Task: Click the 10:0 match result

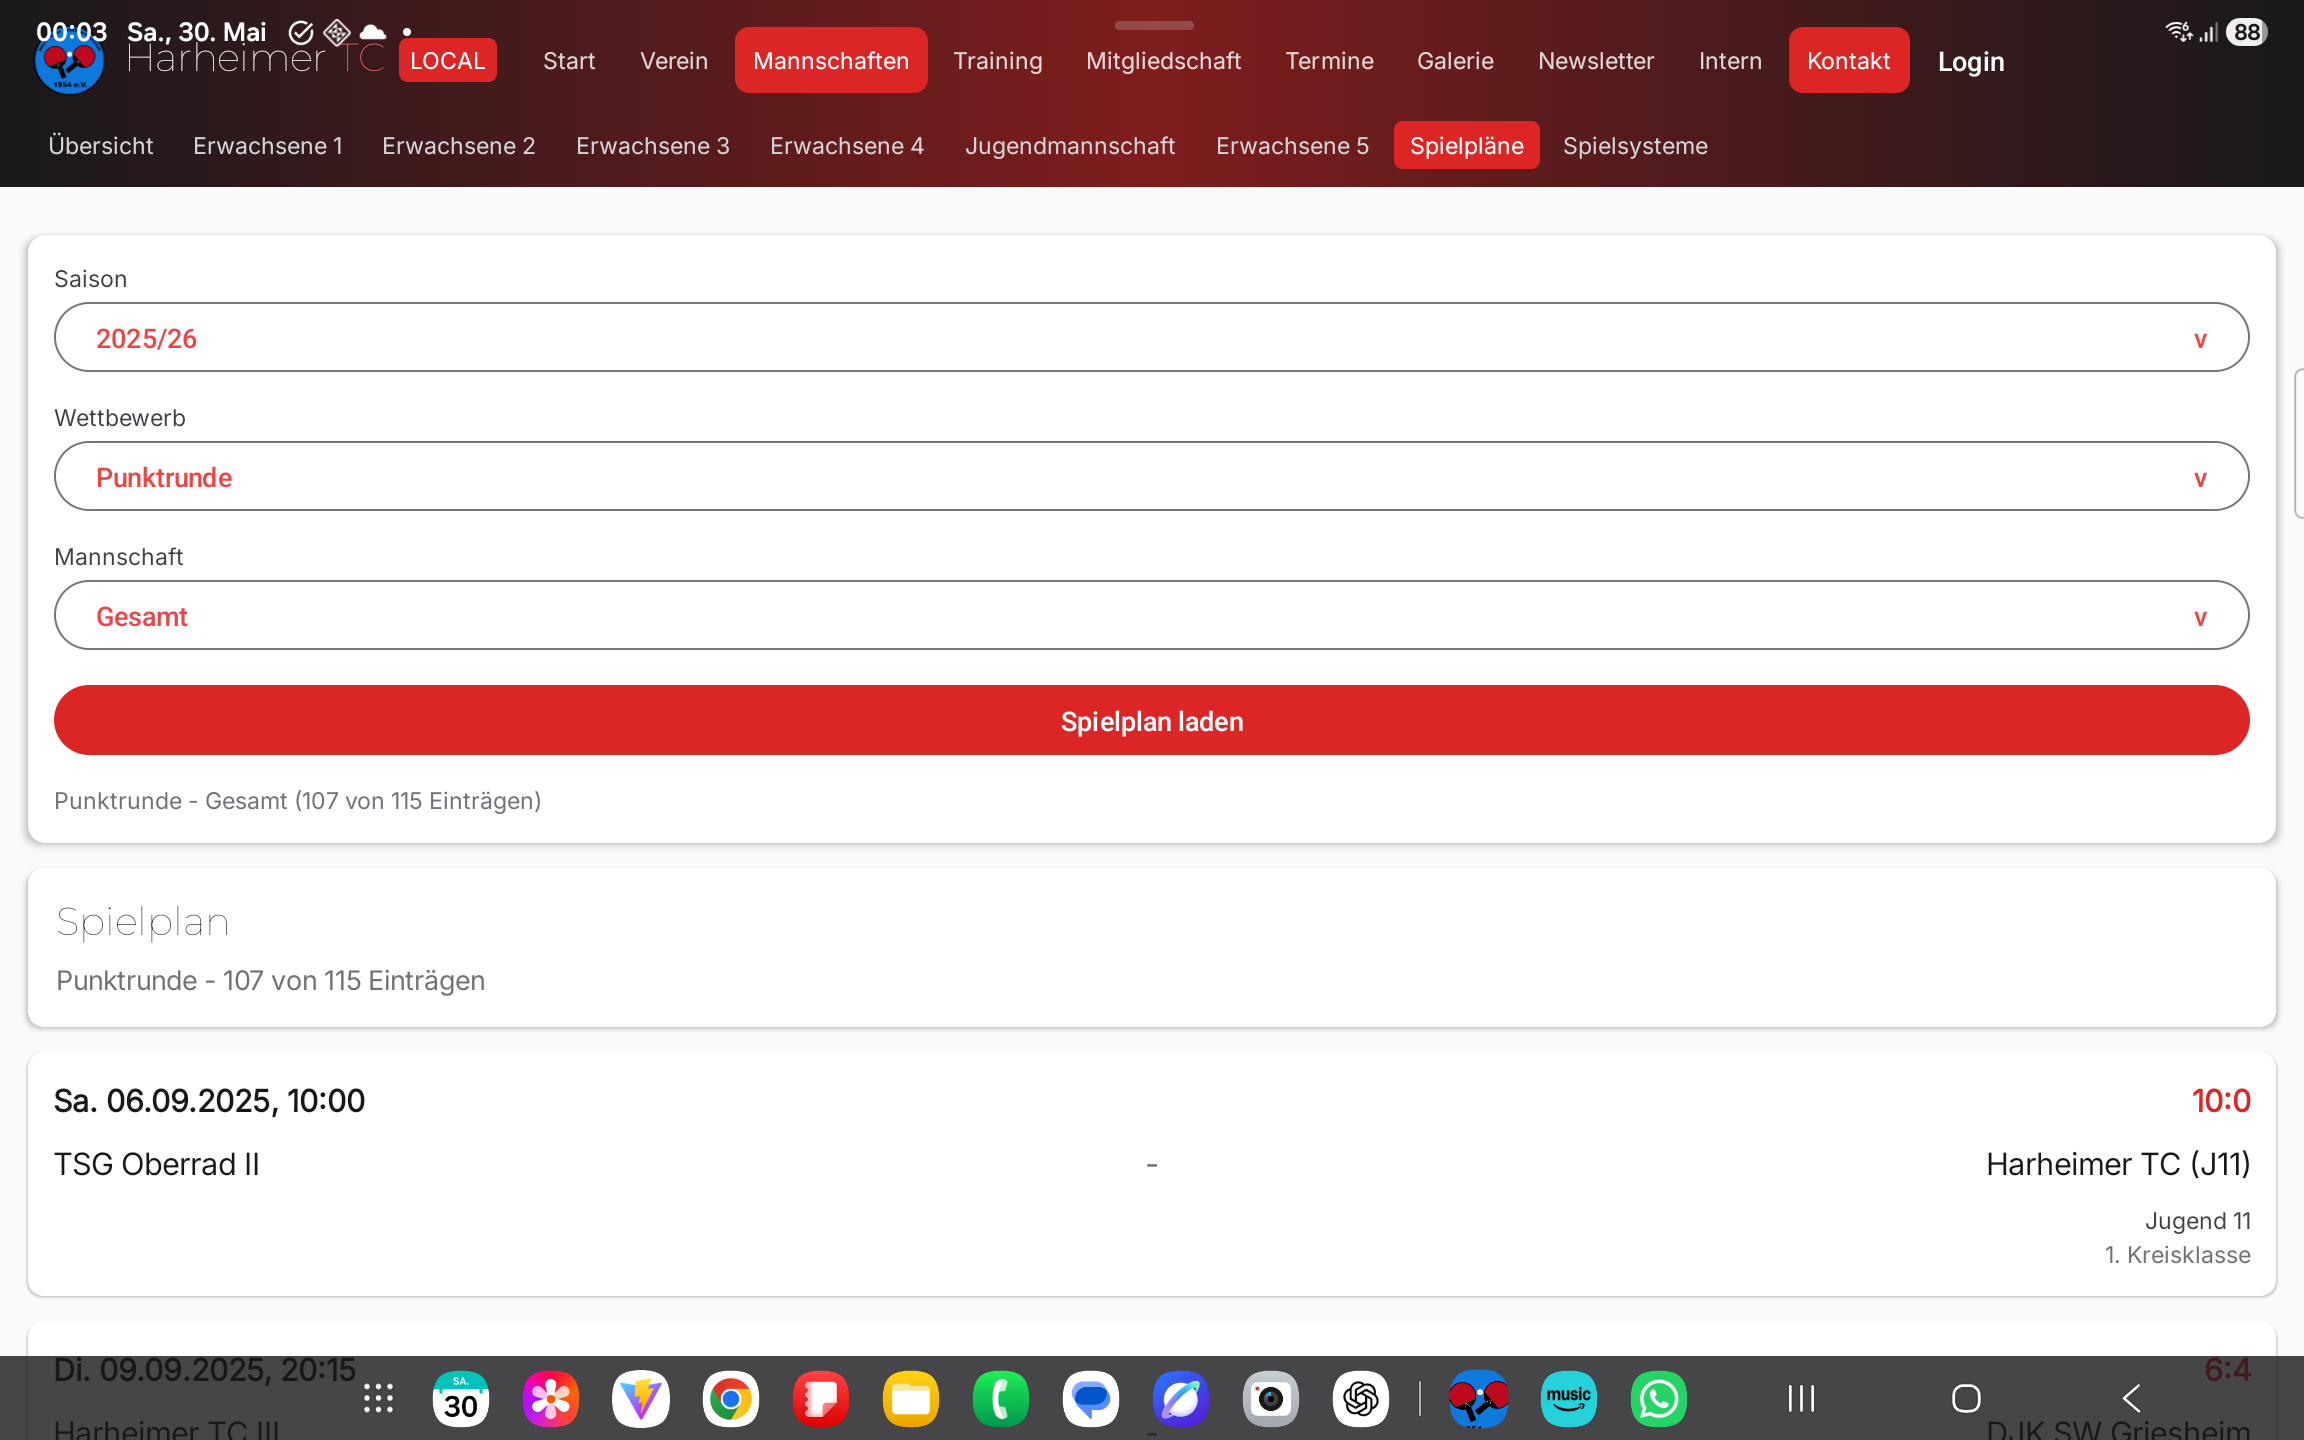Action: coord(2221,1100)
